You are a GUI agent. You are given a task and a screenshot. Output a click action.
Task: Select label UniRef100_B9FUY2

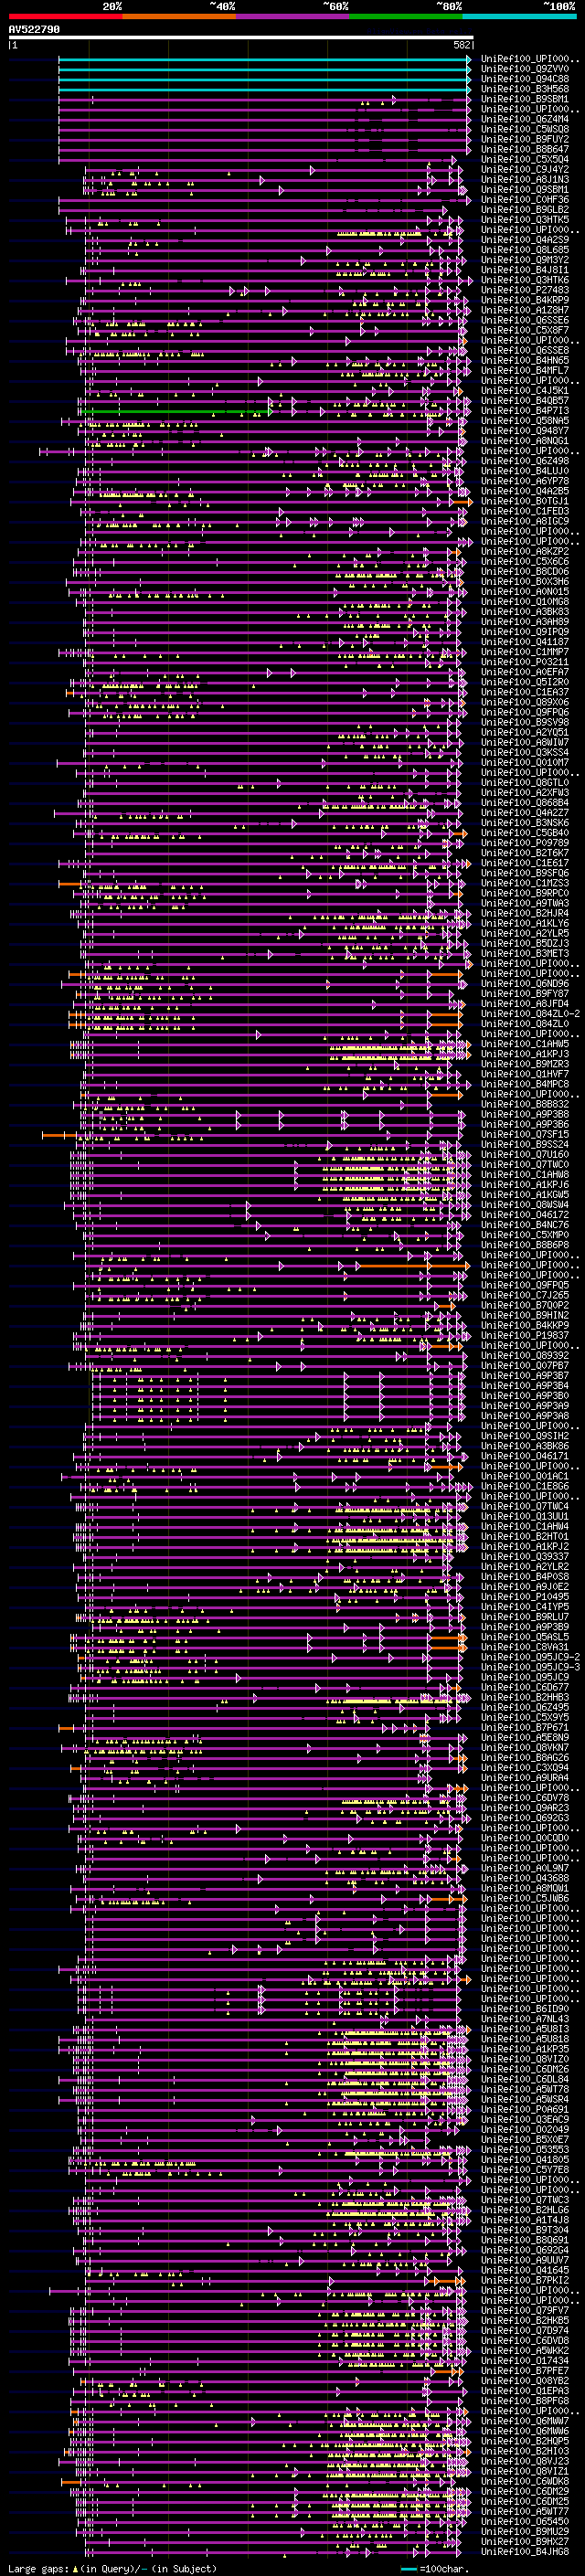point(525,139)
